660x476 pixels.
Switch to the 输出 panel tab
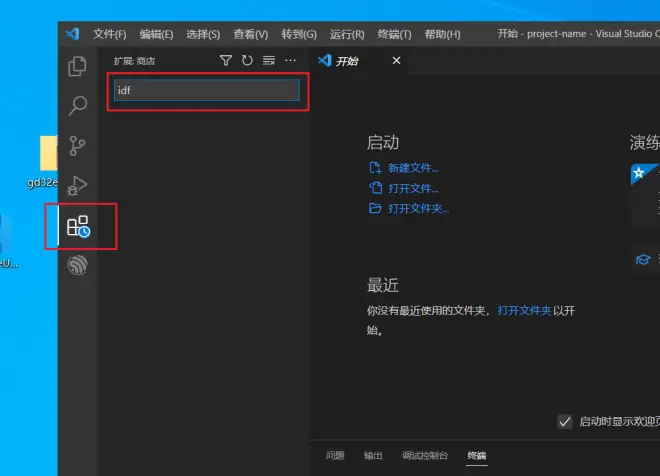click(x=373, y=455)
